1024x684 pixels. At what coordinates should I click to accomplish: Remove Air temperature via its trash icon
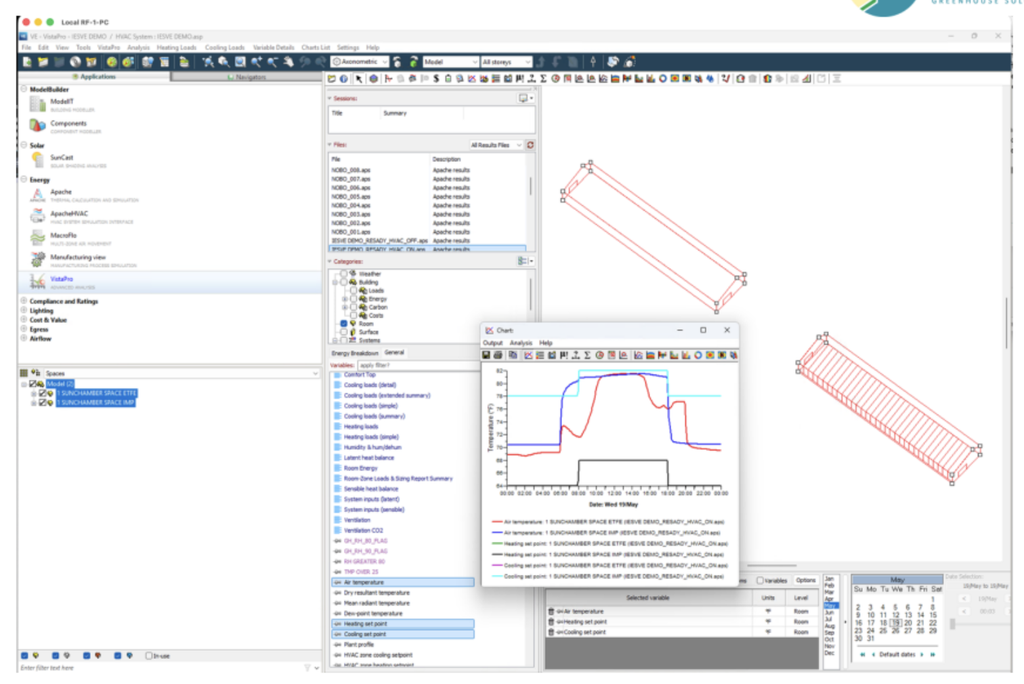[551, 612]
